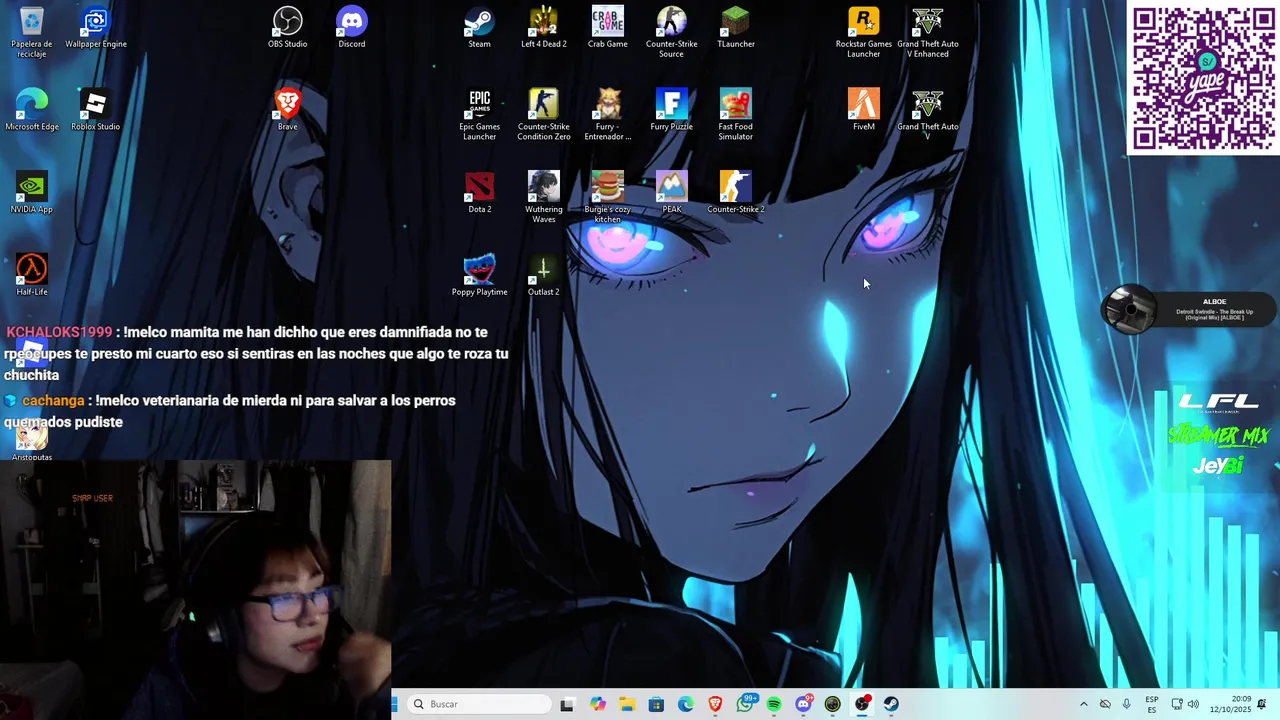Screen dimensions: 1280x720
Task: Open Steam from the taskbar
Action: click(x=891, y=704)
